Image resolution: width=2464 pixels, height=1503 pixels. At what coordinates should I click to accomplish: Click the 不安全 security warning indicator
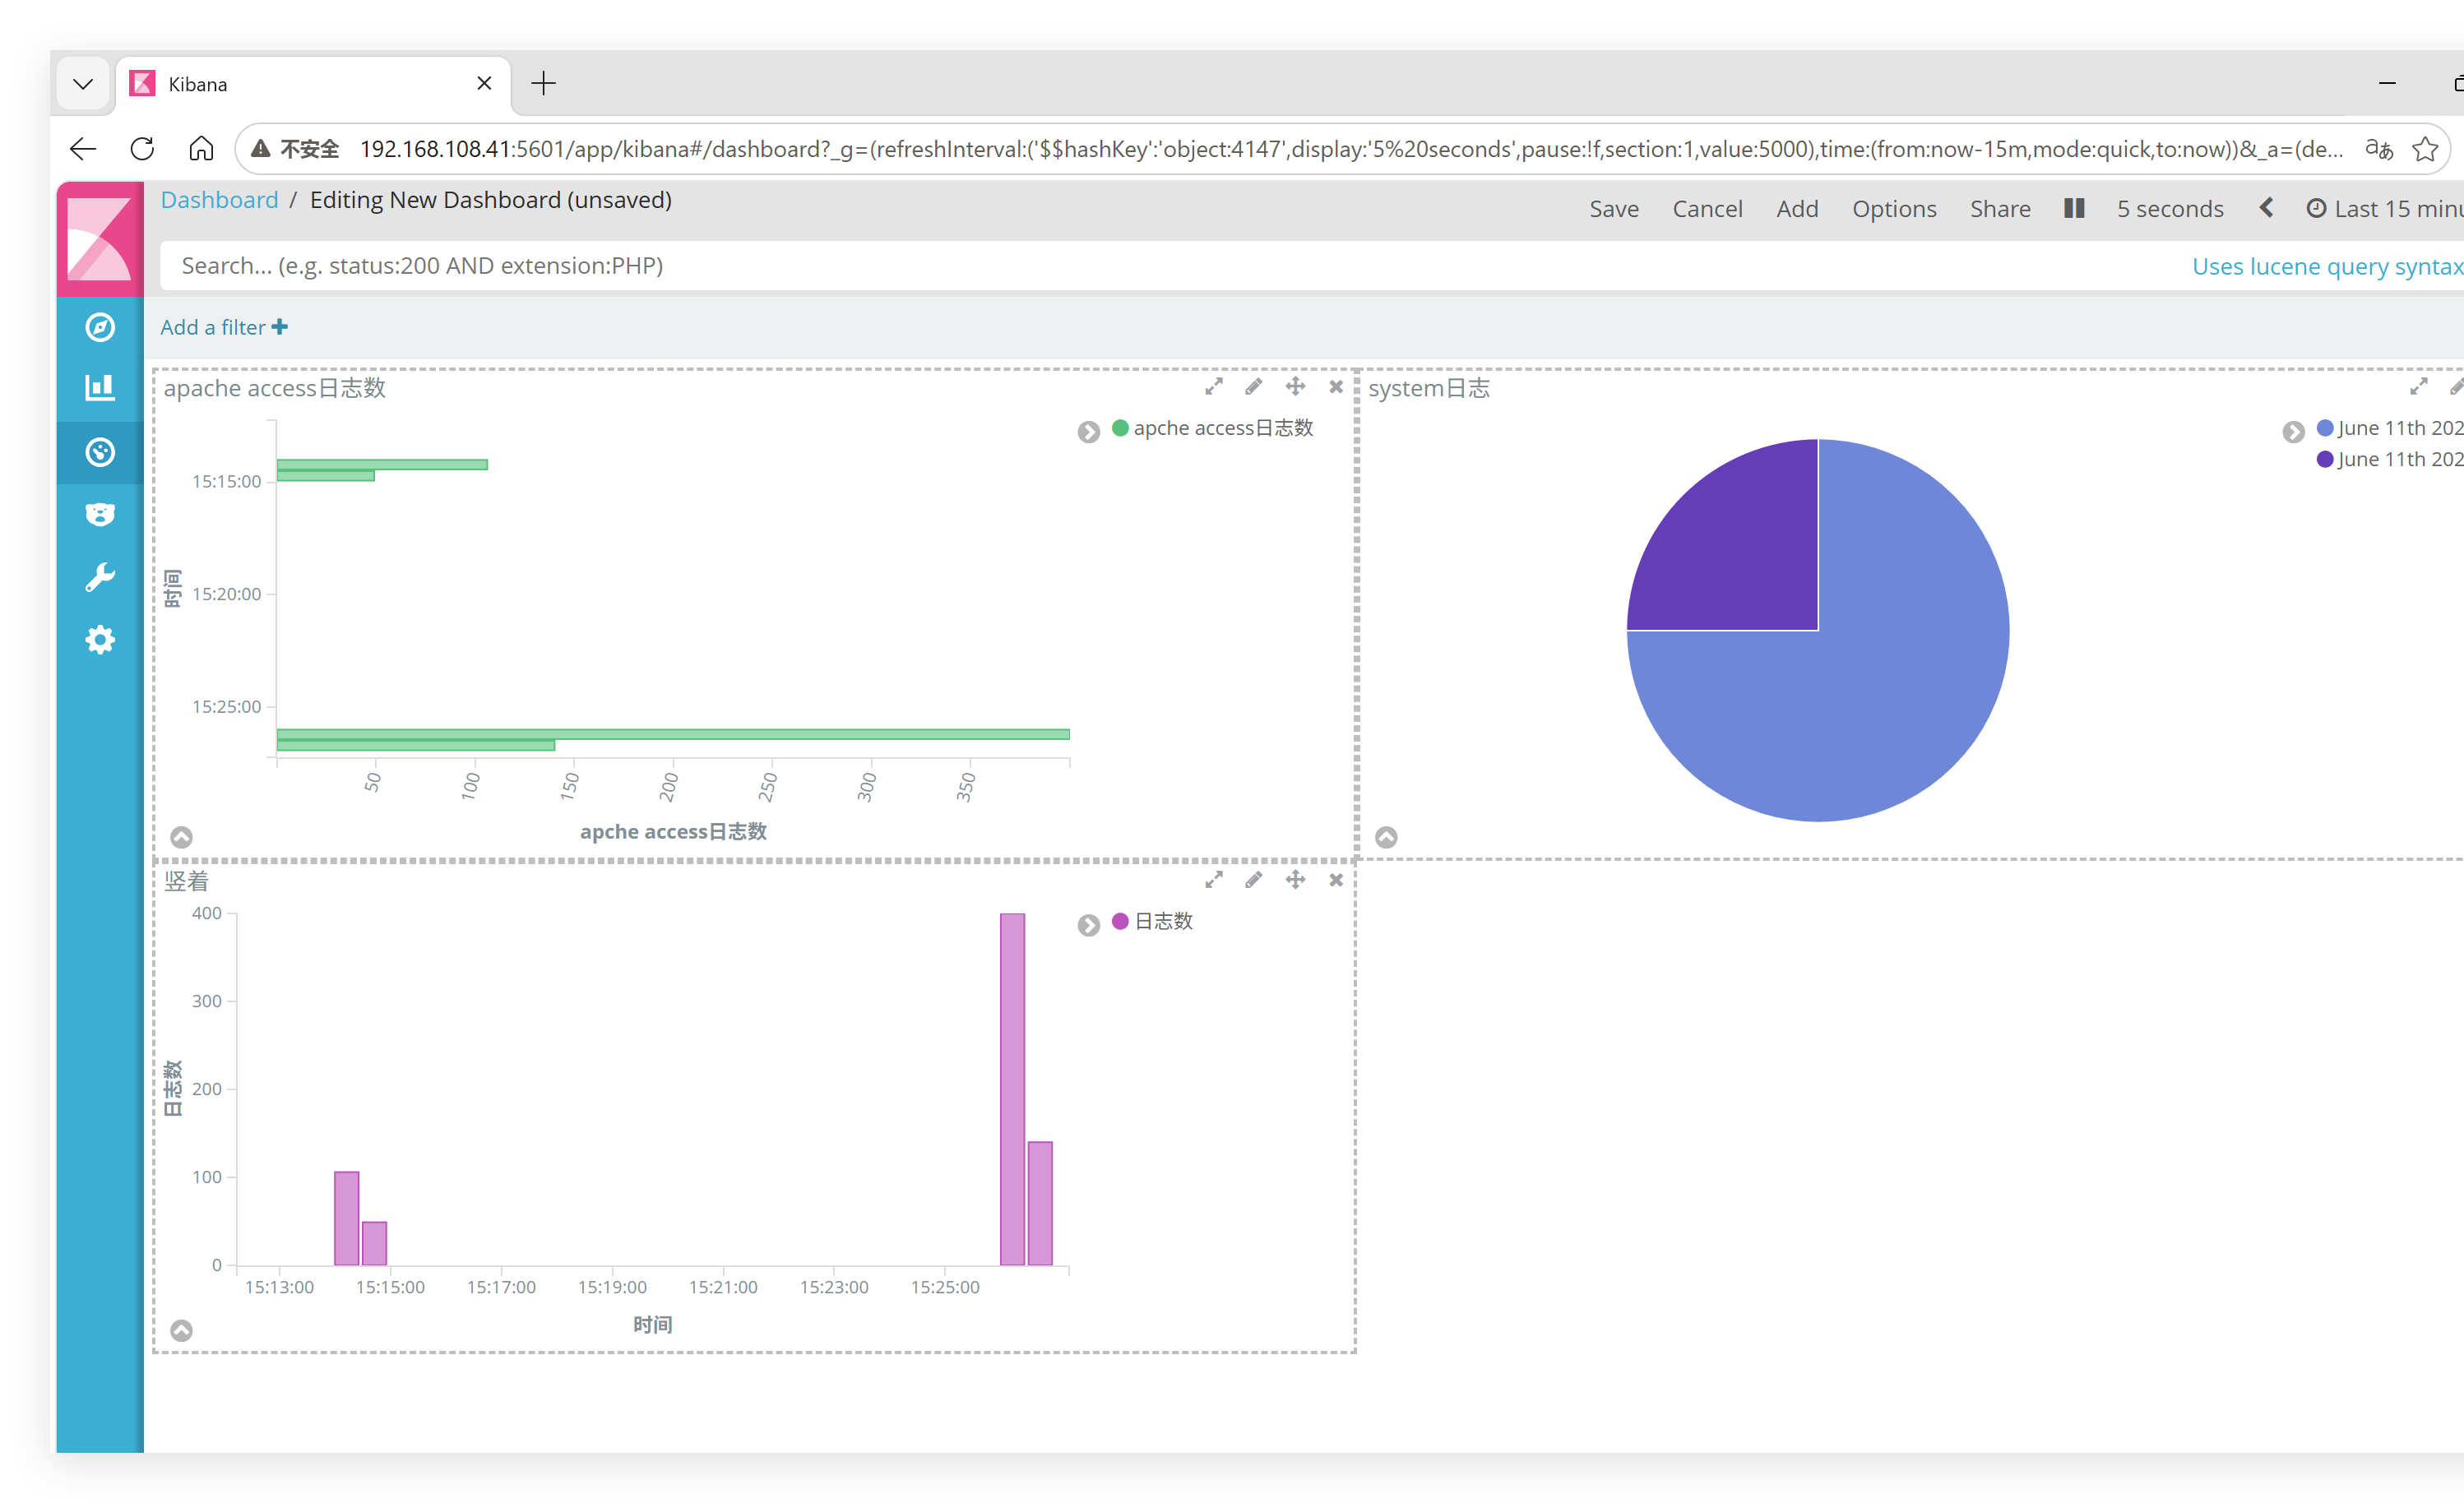(295, 149)
